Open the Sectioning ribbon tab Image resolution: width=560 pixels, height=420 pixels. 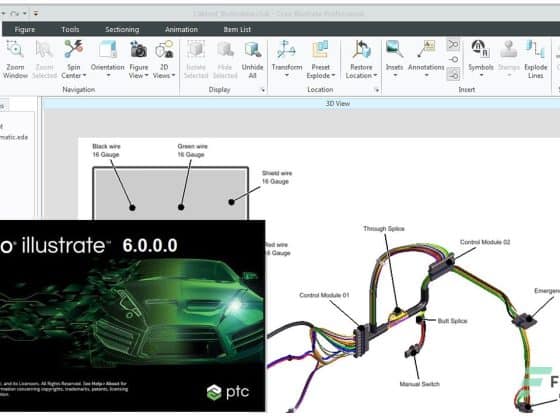[x=122, y=29]
